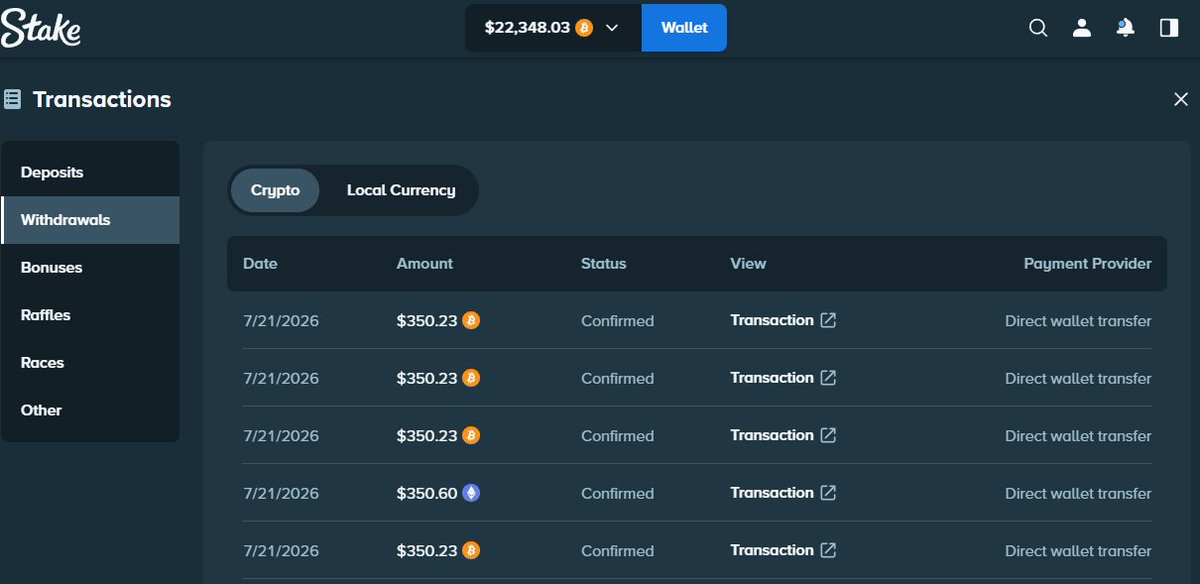Click the Date column header
Image resolution: width=1200 pixels, height=584 pixels.
[x=260, y=264]
